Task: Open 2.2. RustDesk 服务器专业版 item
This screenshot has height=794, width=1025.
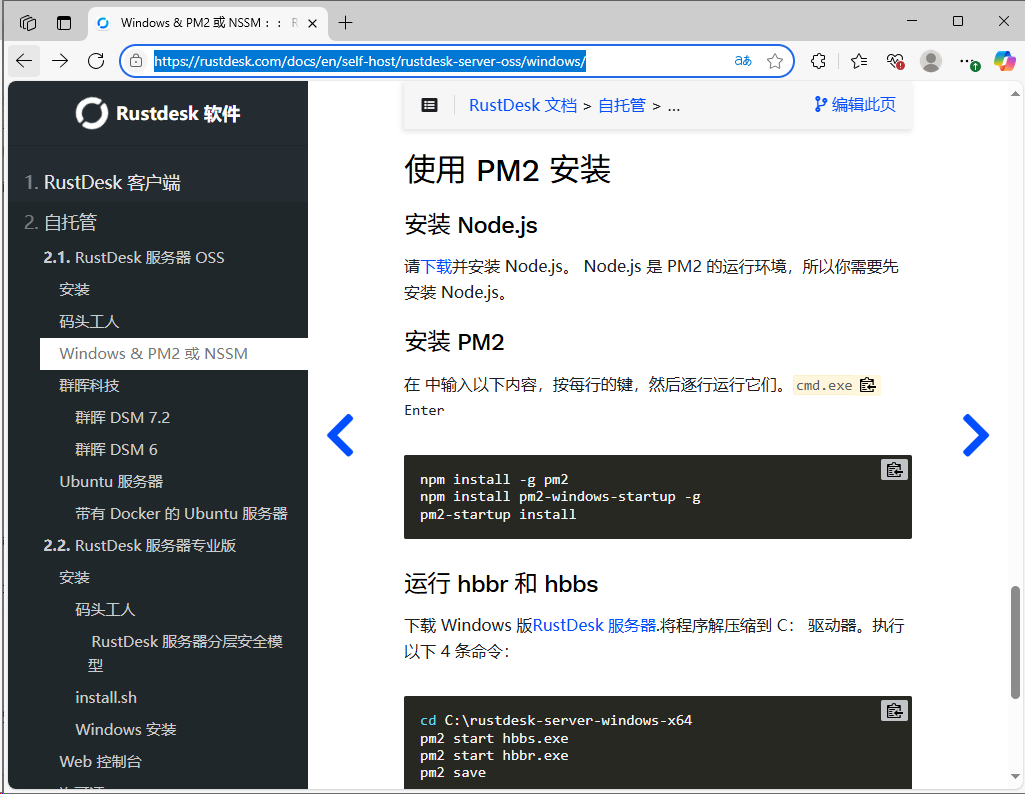Action: (140, 546)
